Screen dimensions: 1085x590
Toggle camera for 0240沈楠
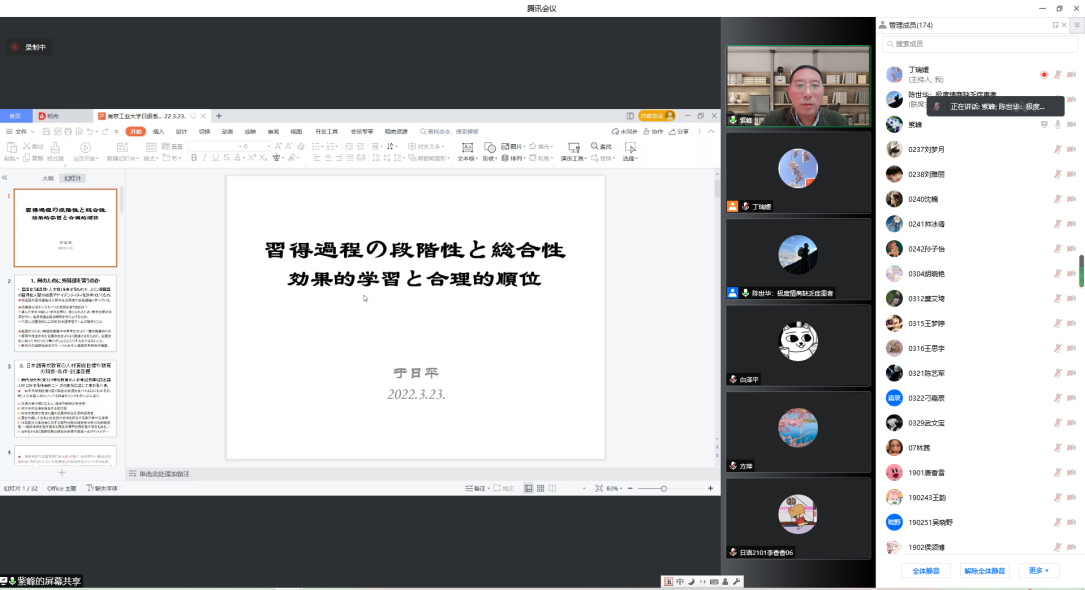click(1071, 198)
